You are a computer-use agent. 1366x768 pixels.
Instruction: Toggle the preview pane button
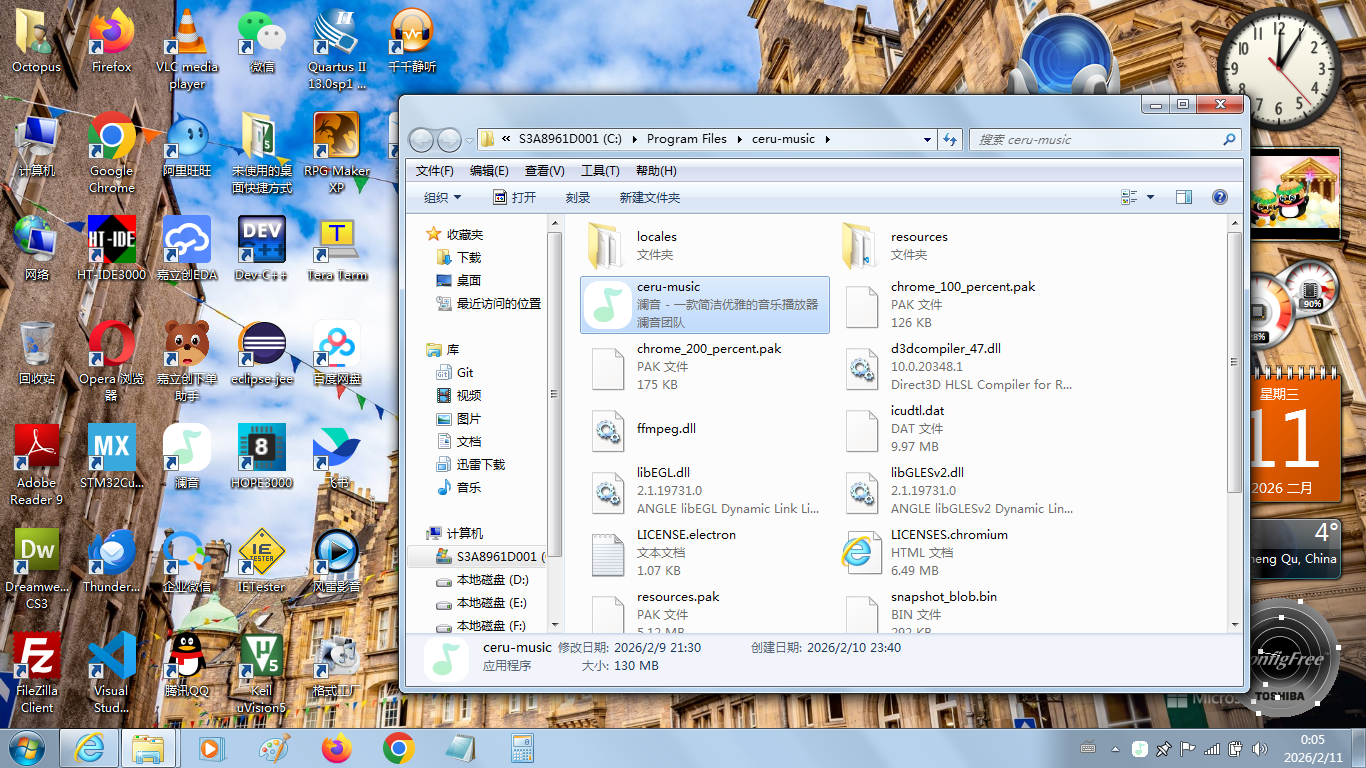1184,197
